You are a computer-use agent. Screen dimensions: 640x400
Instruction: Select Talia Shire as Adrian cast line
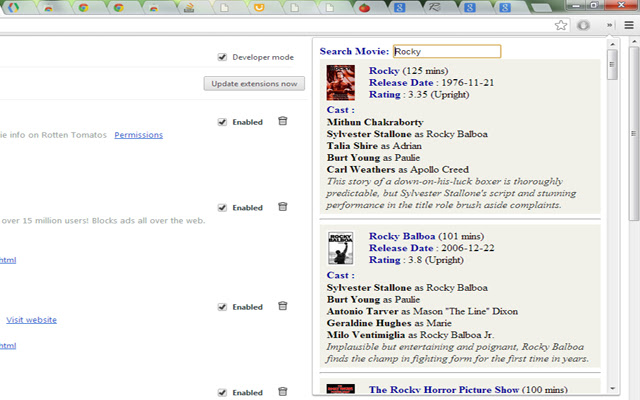[x=374, y=146]
